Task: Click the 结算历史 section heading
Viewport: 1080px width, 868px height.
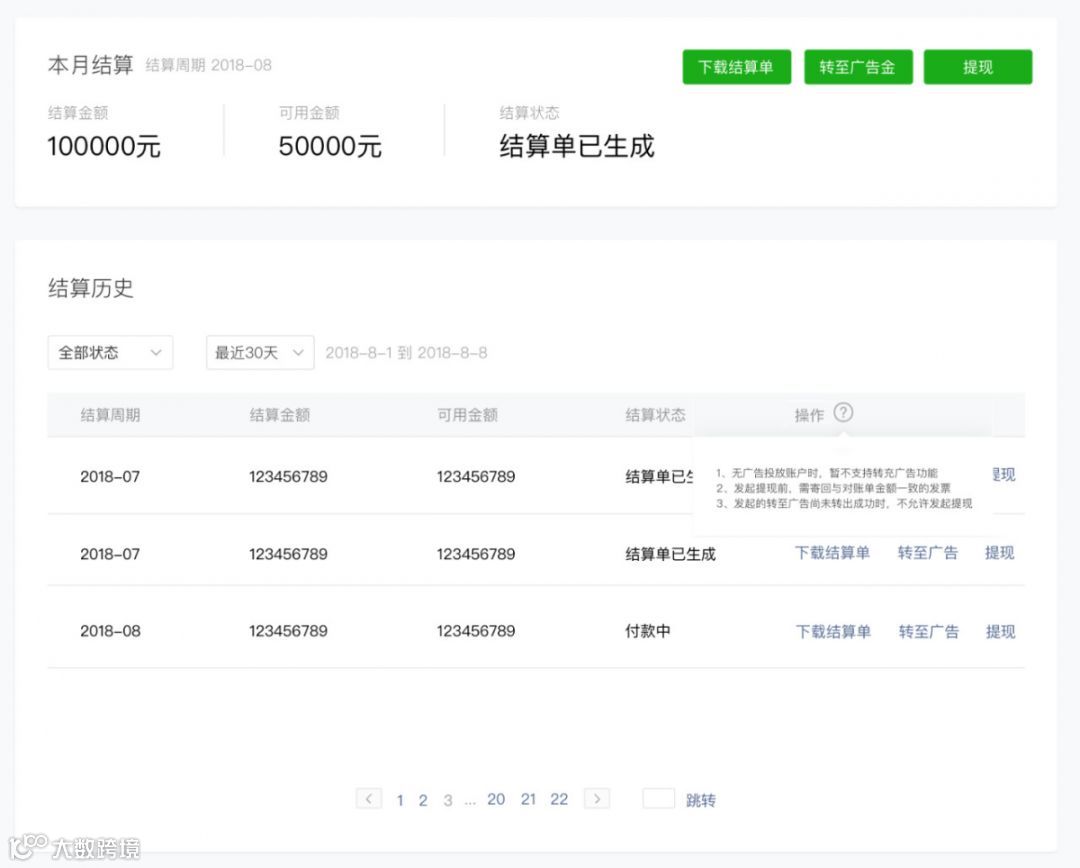Action: pos(90,288)
